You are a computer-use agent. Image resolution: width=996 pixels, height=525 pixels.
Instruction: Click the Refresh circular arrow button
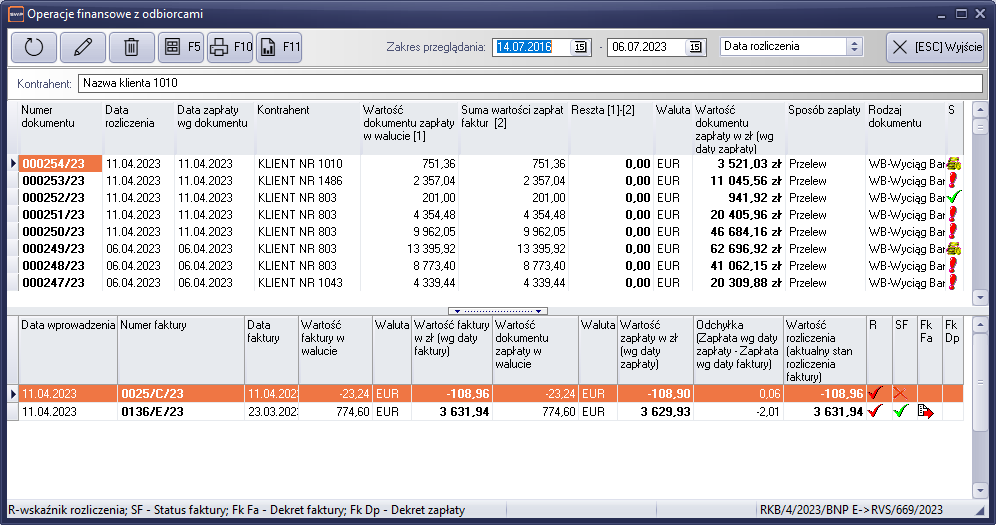[x=33, y=47]
